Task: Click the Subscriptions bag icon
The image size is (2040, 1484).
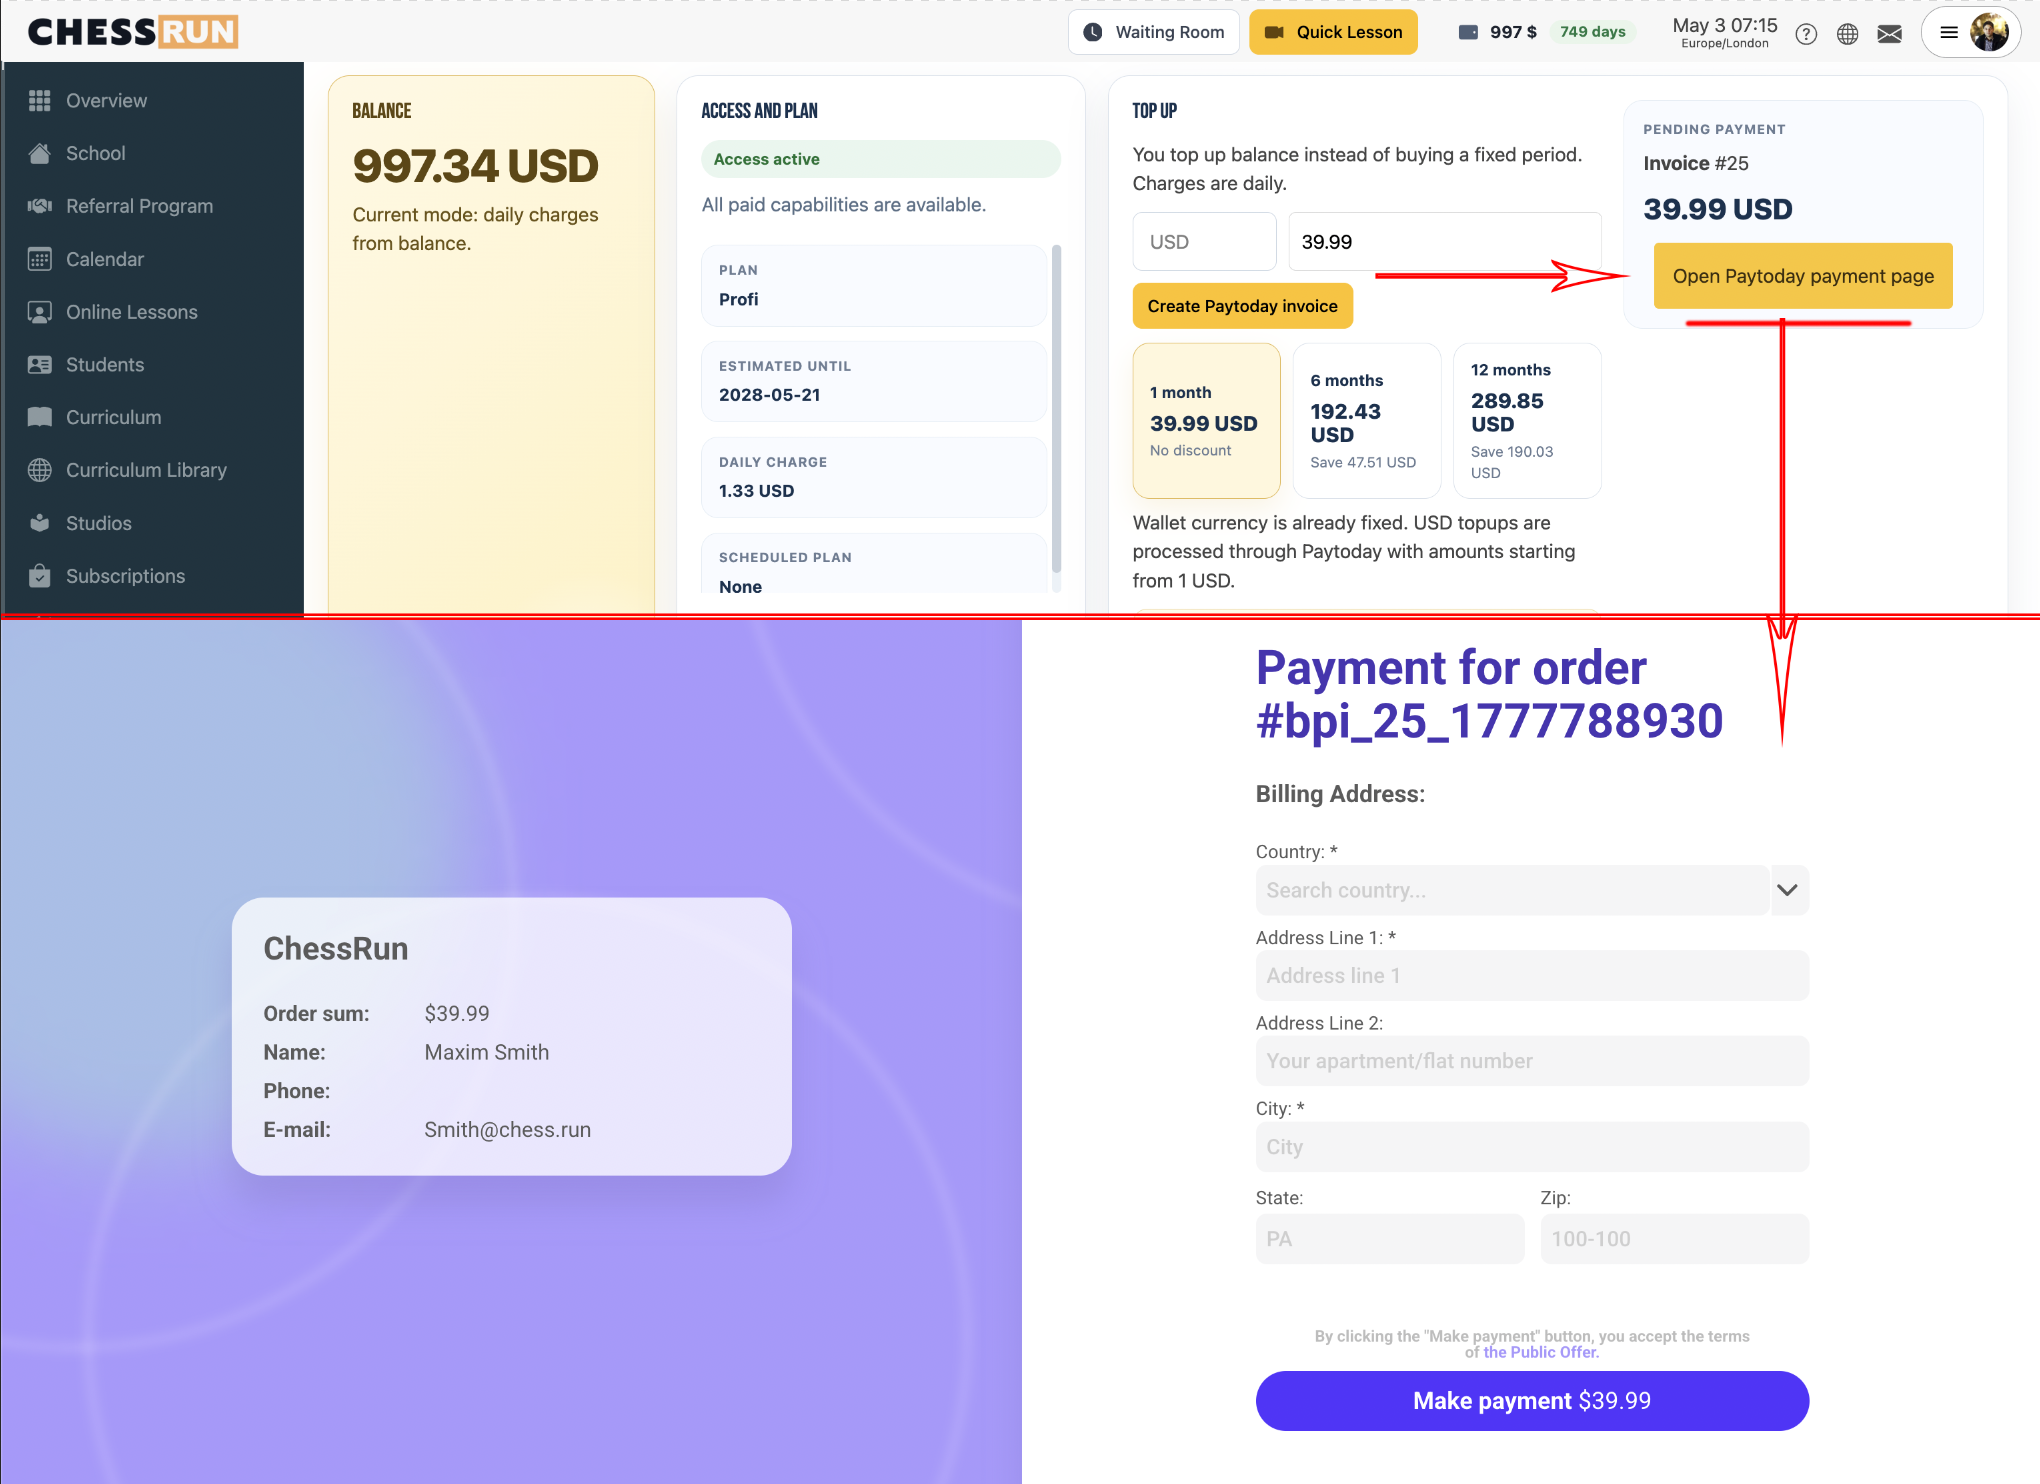Action: 40,576
